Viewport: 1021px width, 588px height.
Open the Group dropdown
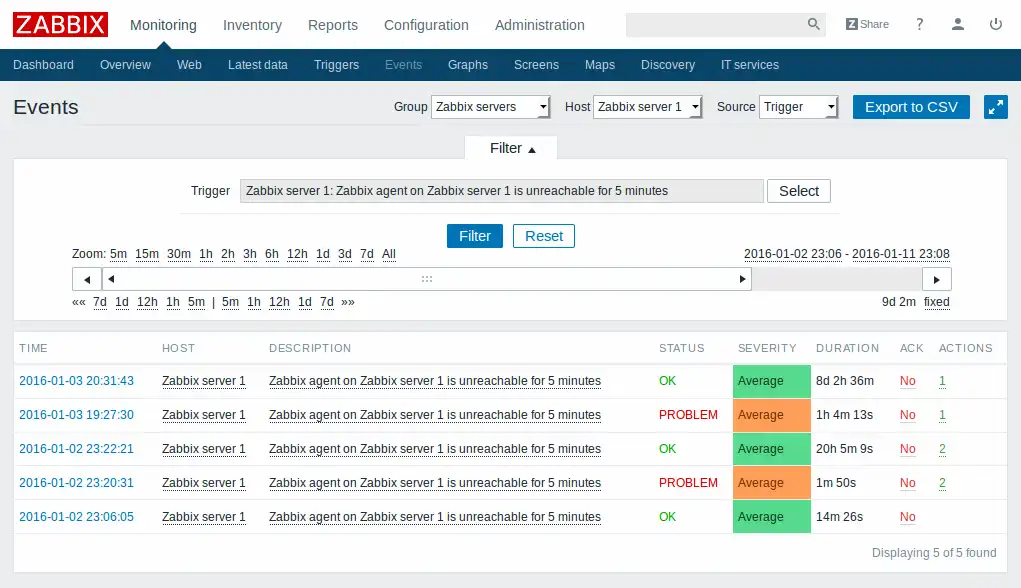point(491,107)
